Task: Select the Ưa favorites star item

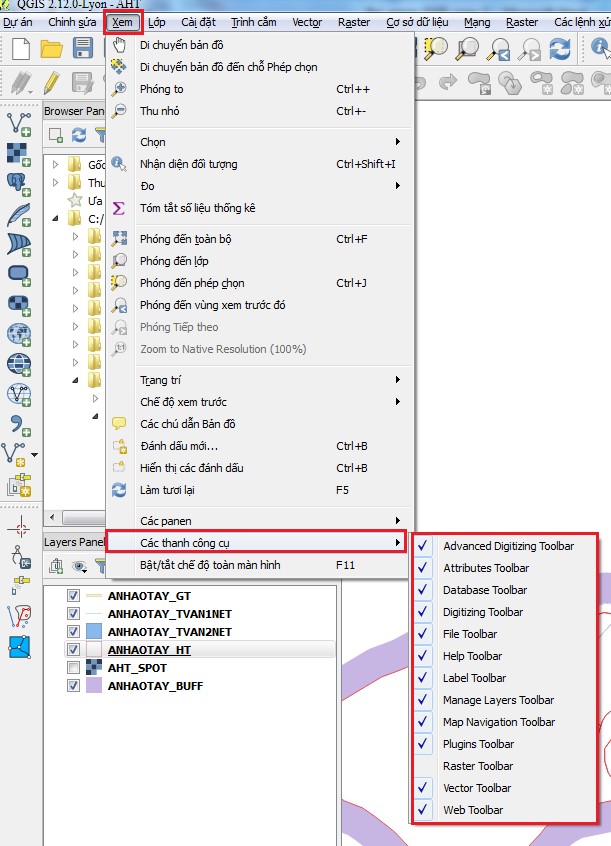Action: click(86, 201)
